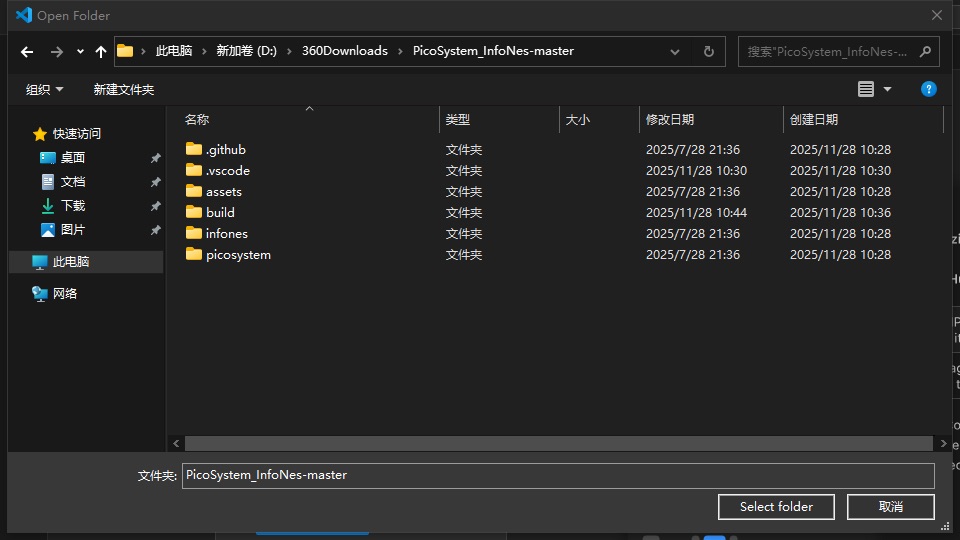The width and height of the screenshot is (960, 540).
Task: Click the .github folder icon
Action: pos(193,149)
